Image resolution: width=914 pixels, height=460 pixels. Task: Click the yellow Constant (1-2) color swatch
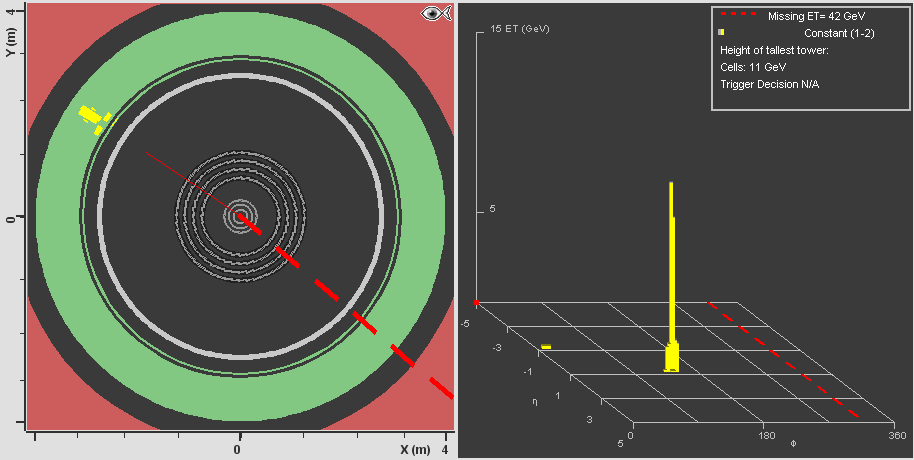[x=721, y=32]
